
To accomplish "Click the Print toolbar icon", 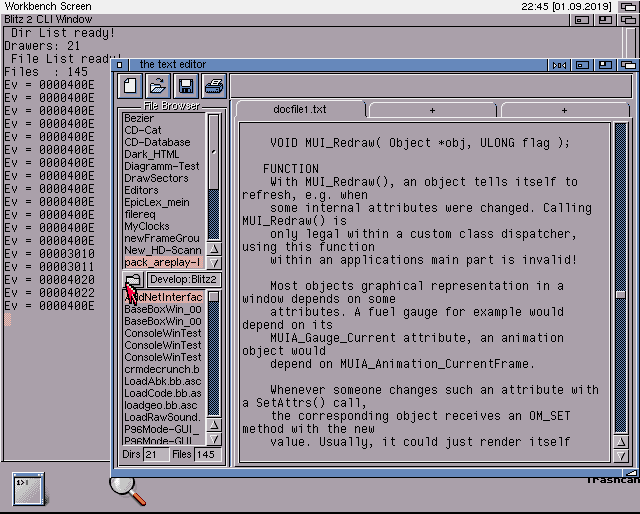I will pyautogui.click(x=214, y=85).
